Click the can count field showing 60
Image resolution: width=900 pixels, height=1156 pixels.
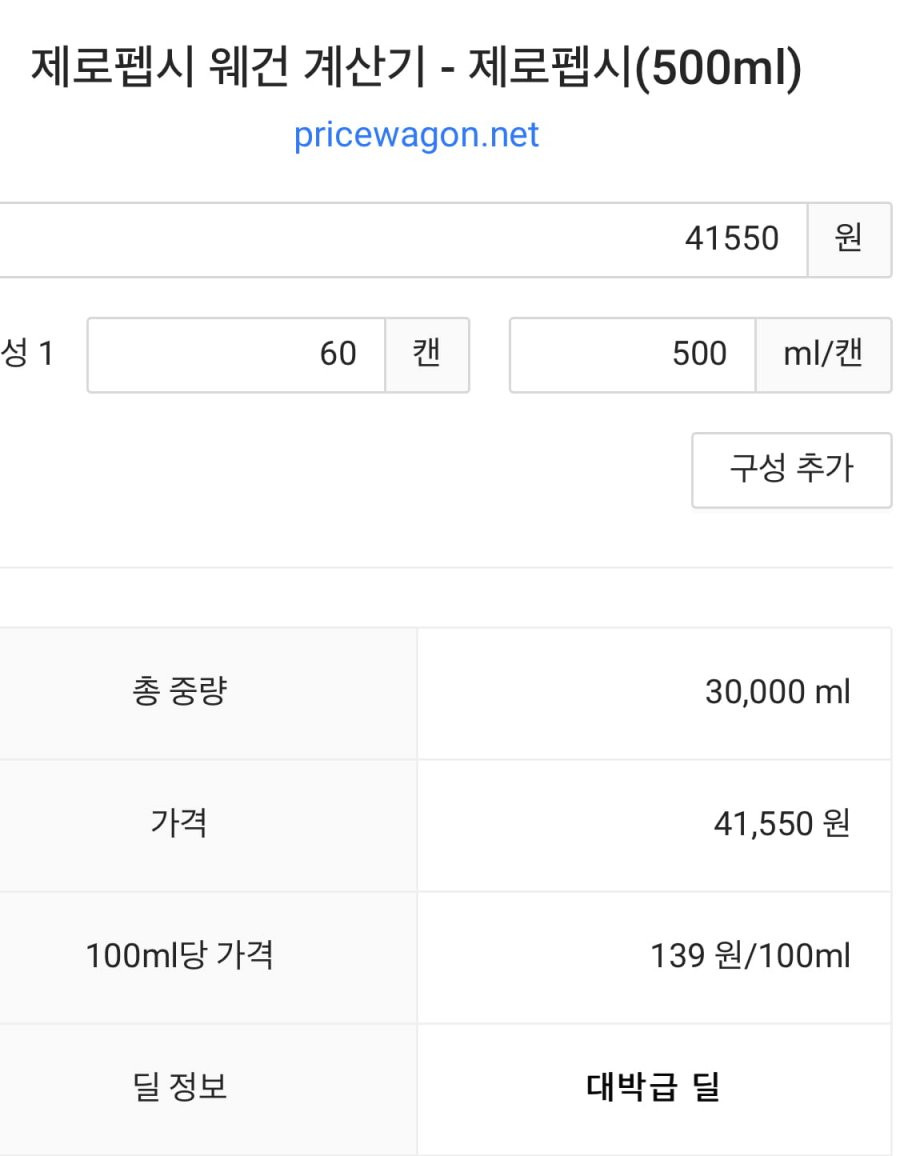[236, 354]
